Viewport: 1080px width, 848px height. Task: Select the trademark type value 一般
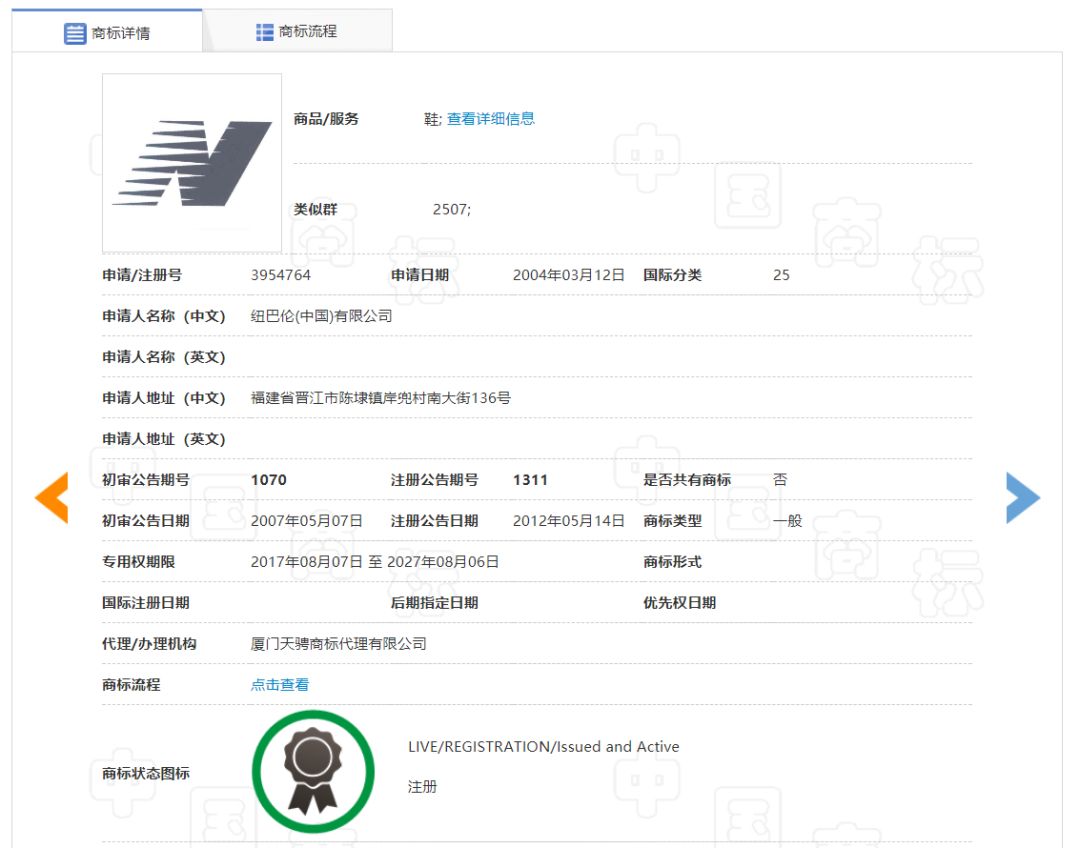[x=787, y=521]
